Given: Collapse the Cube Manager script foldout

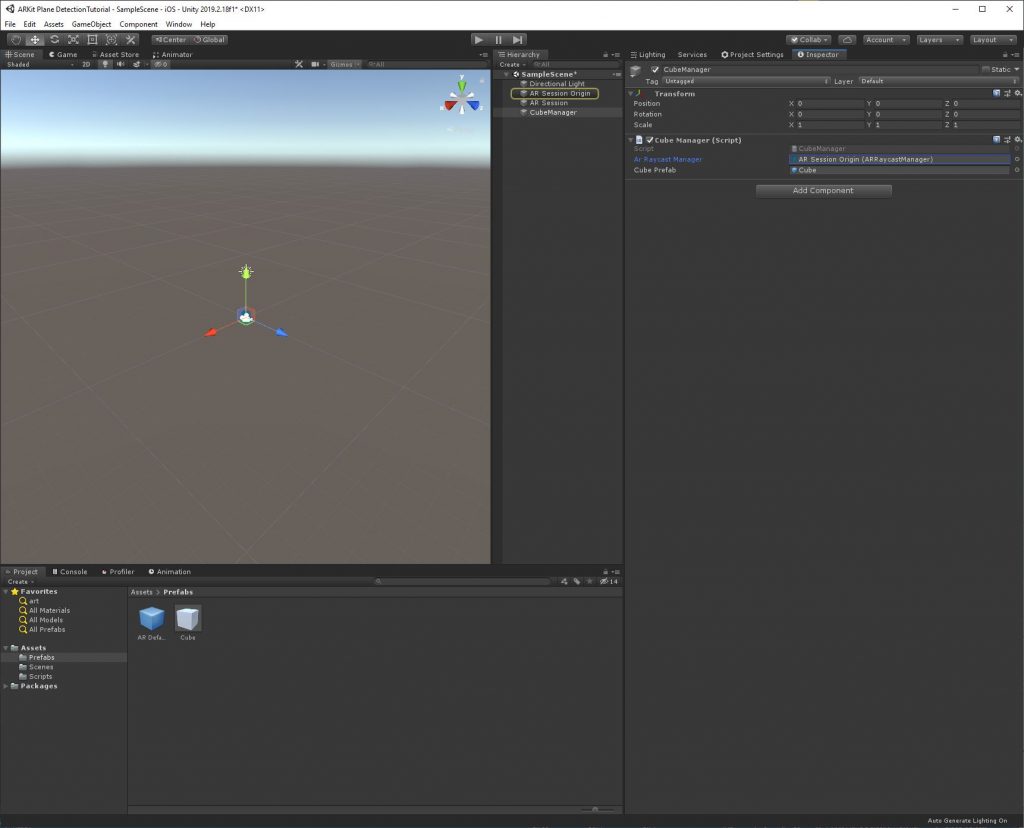Looking at the screenshot, I should (631, 140).
